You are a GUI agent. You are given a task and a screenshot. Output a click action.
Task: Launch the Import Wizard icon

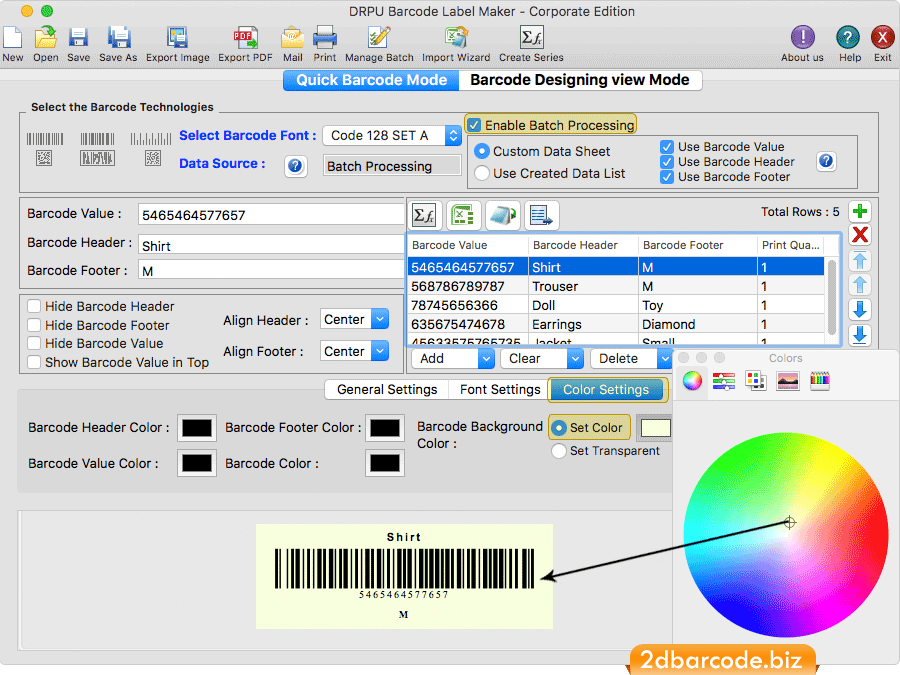pyautogui.click(x=456, y=37)
